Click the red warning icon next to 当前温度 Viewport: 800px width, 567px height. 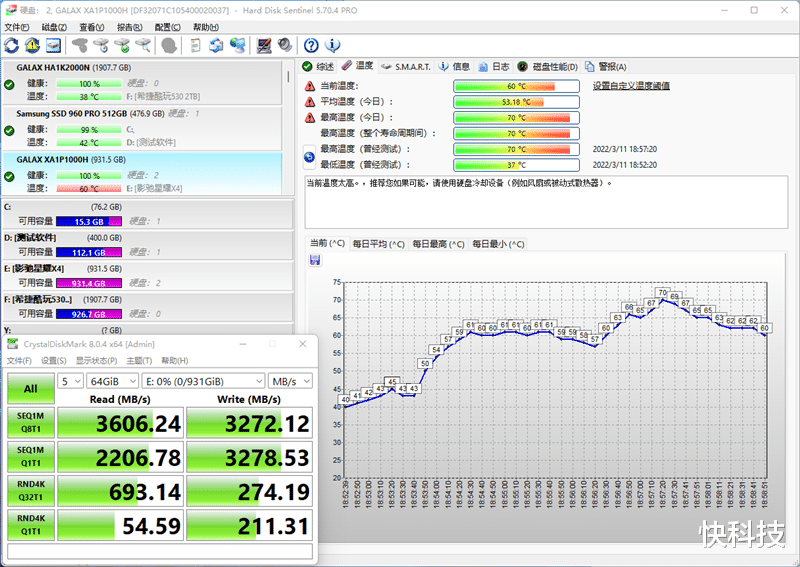(x=310, y=86)
